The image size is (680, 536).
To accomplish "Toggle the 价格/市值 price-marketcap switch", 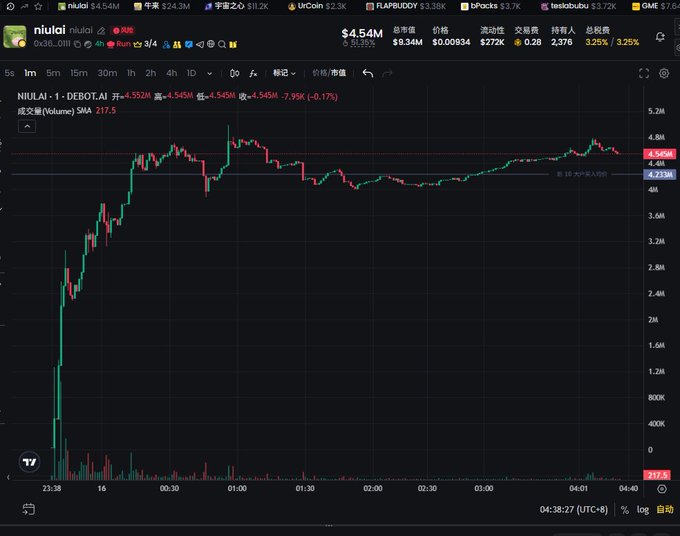I will (329, 73).
